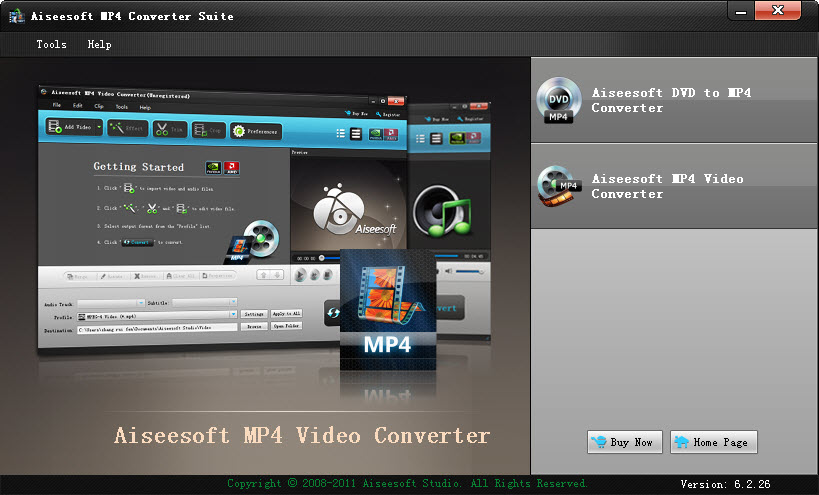The width and height of the screenshot is (819, 495).
Task: Minimize the MP4 Converter Suite window
Action: 741,10
